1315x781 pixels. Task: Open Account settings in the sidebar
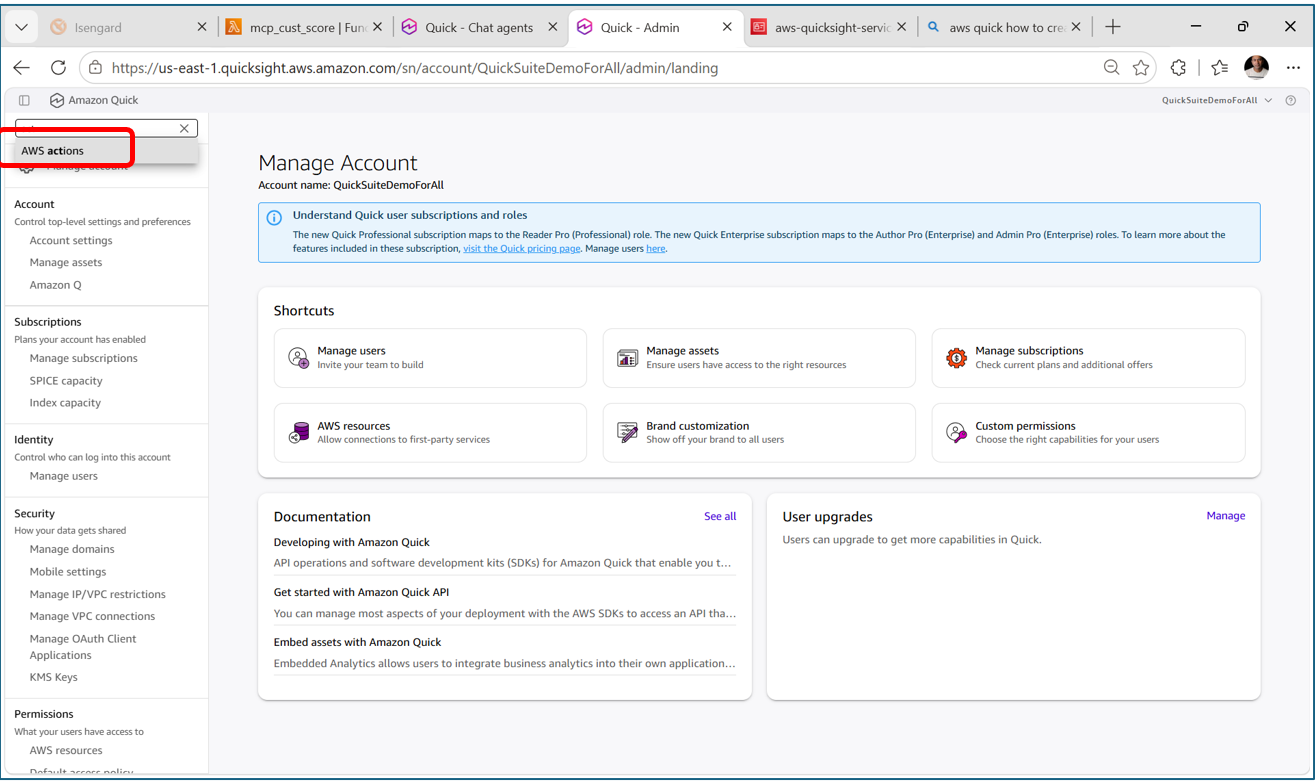click(71, 240)
